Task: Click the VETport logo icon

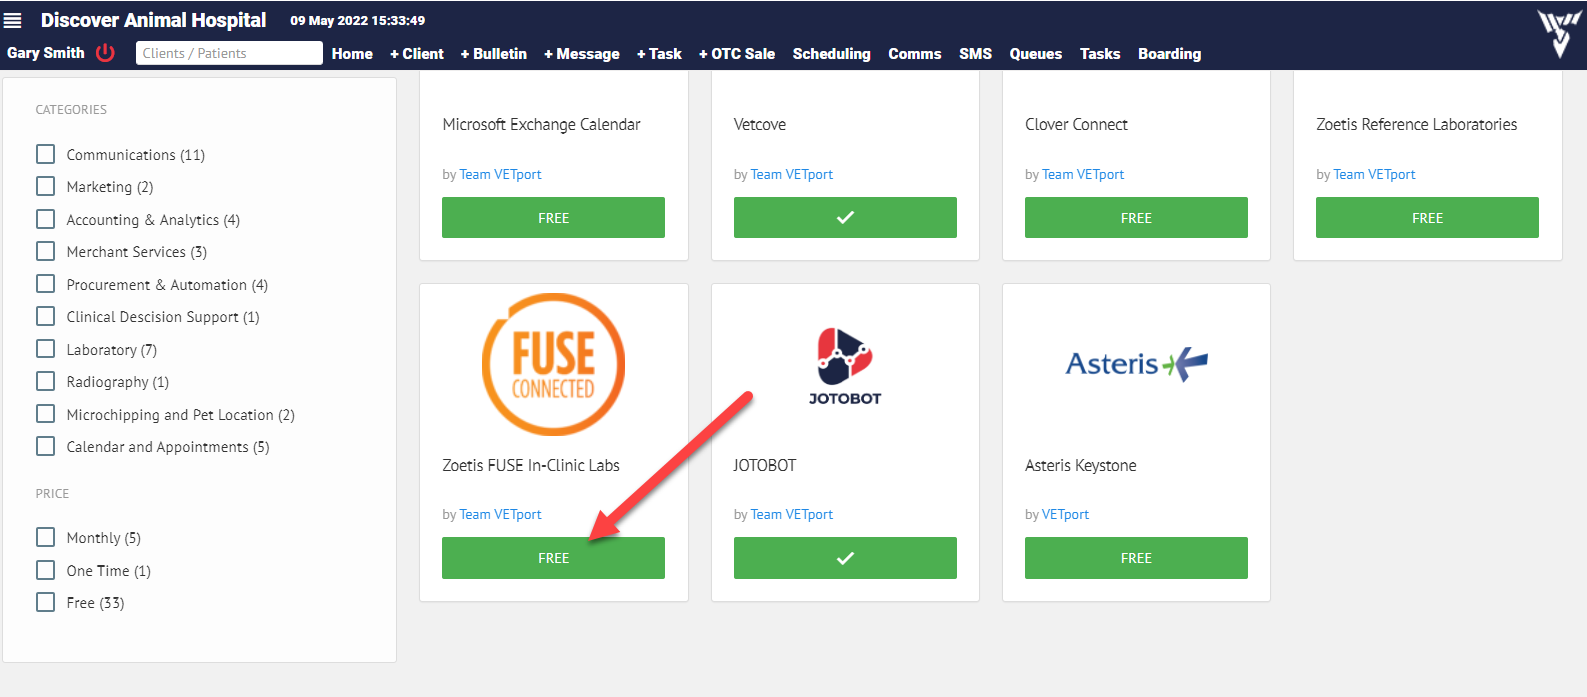Action: click(1559, 33)
